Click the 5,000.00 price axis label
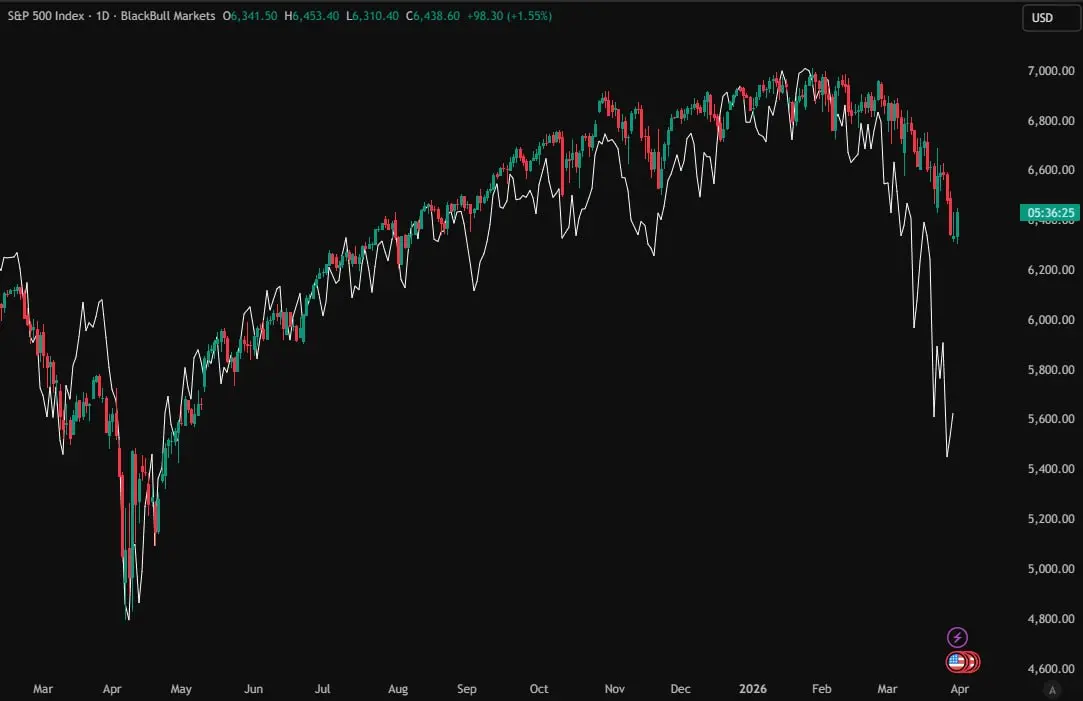Screen dimensions: 1083x701 click(x=1051, y=568)
